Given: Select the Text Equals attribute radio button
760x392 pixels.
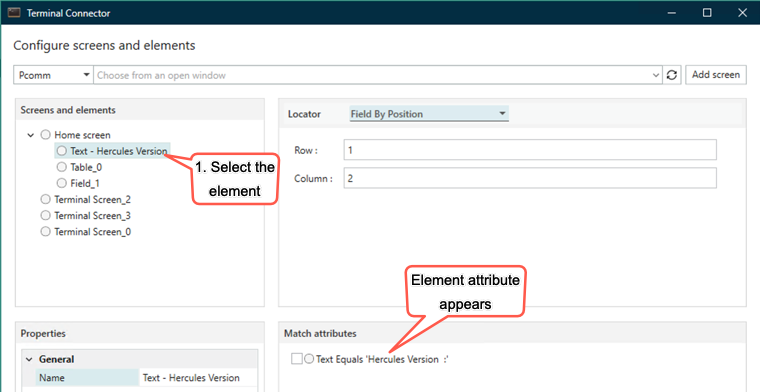Looking at the screenshot, I should coord(309,359).
